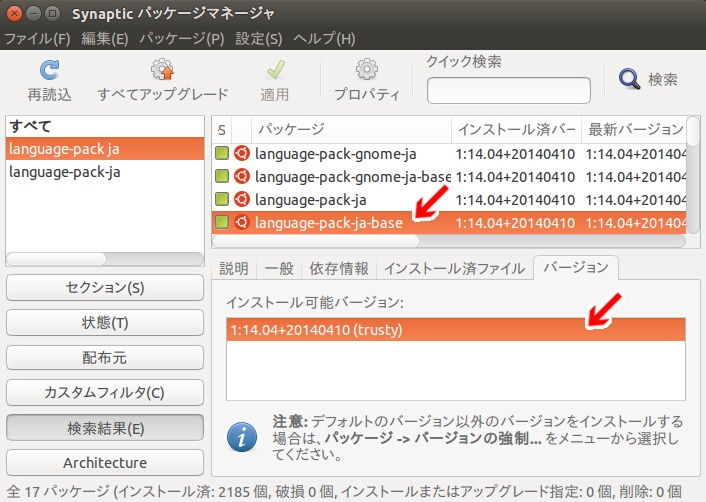Toggle status checkbox of language-pack-ja package
Viewport: 706px width, 502px height.
tap(222, 199)
